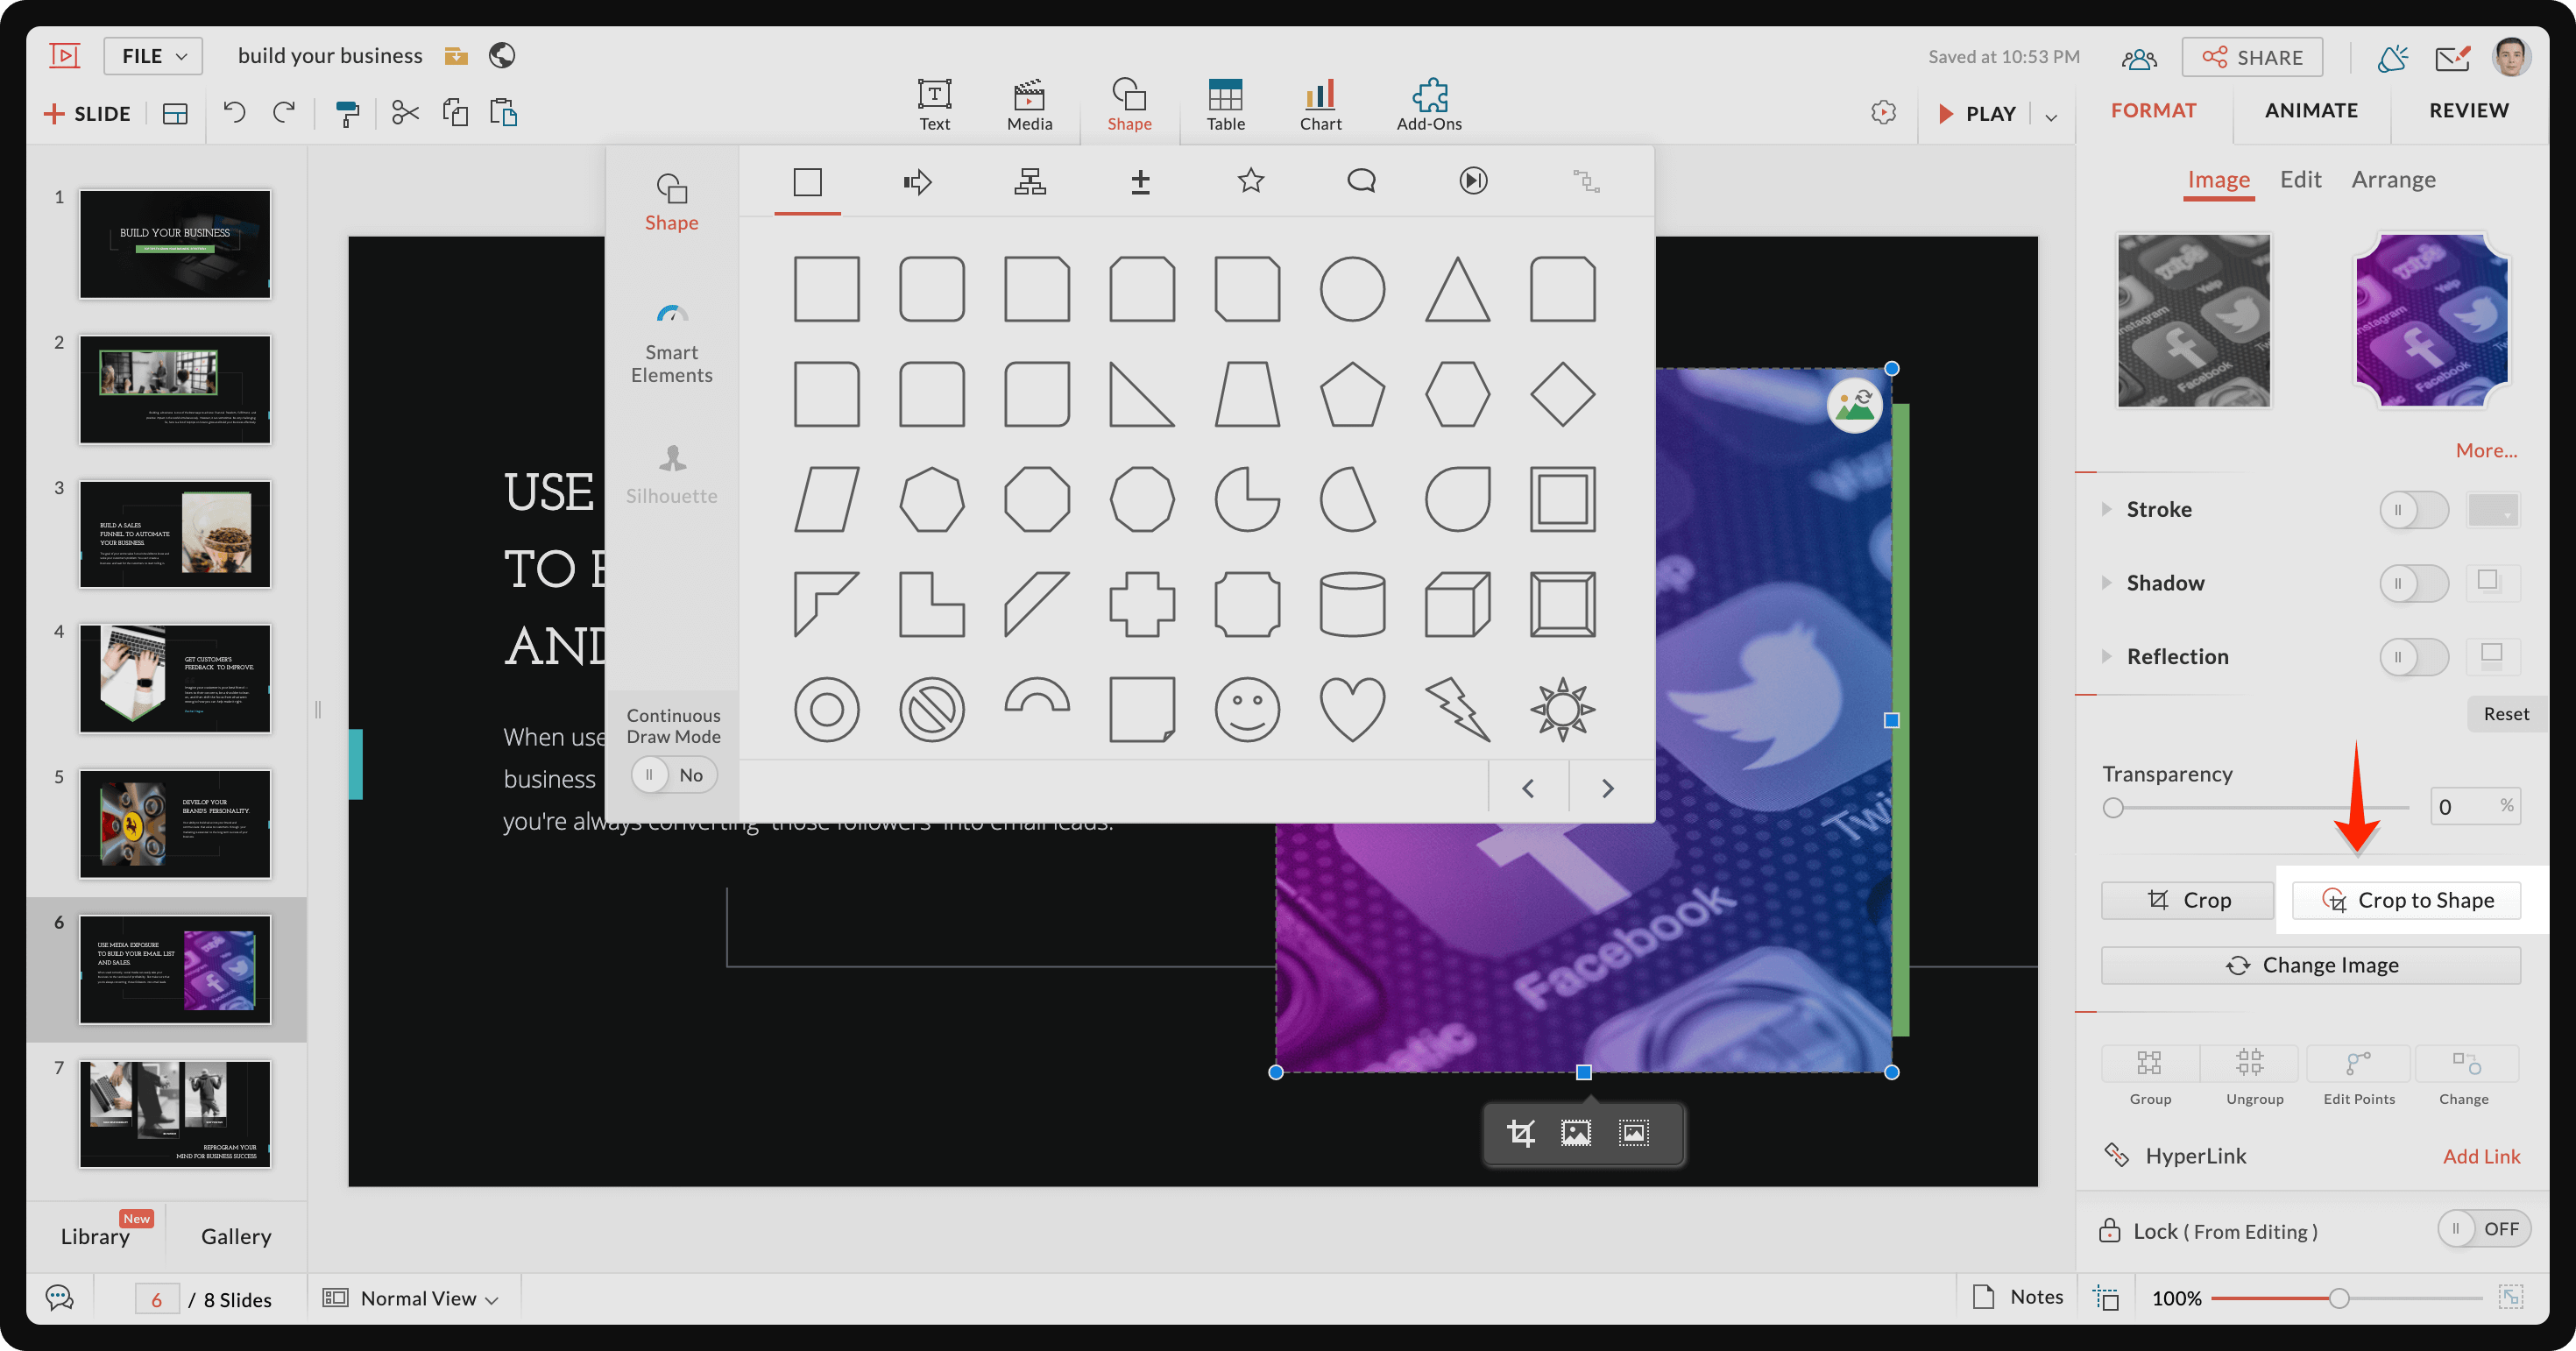Pick the lightning bolt shape
The height and width of the screenshot is (1351, 2576).
1457,710
